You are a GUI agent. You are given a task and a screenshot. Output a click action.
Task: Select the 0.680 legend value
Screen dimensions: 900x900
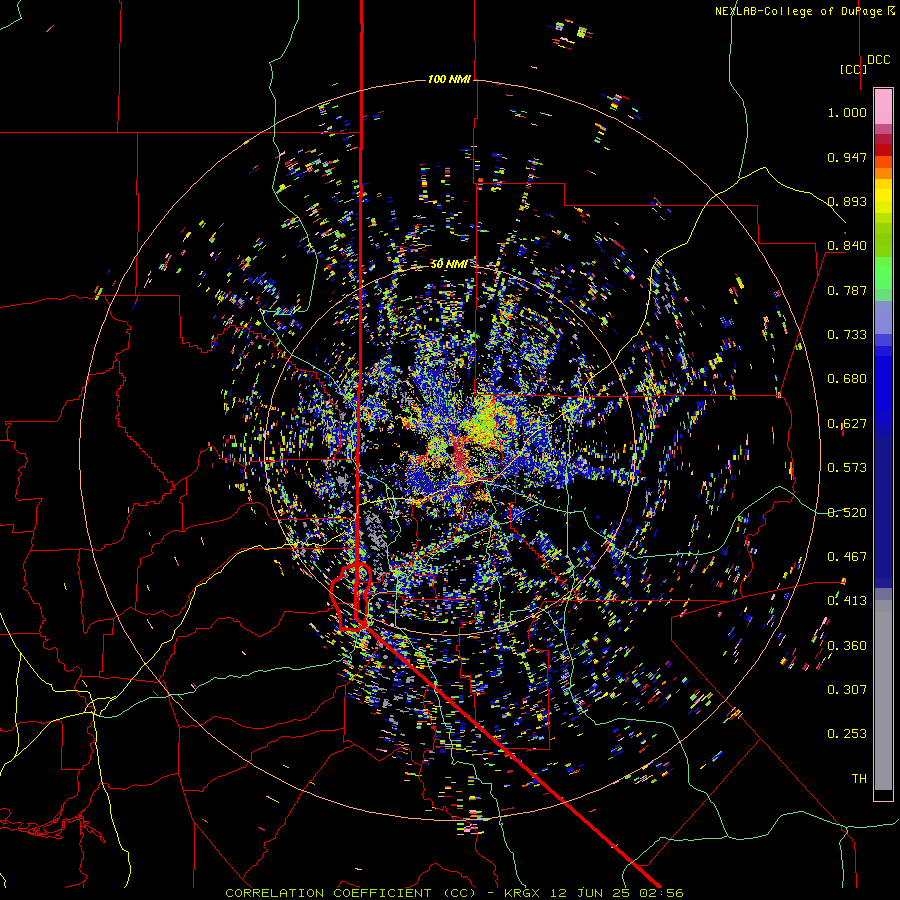[847, 379]
